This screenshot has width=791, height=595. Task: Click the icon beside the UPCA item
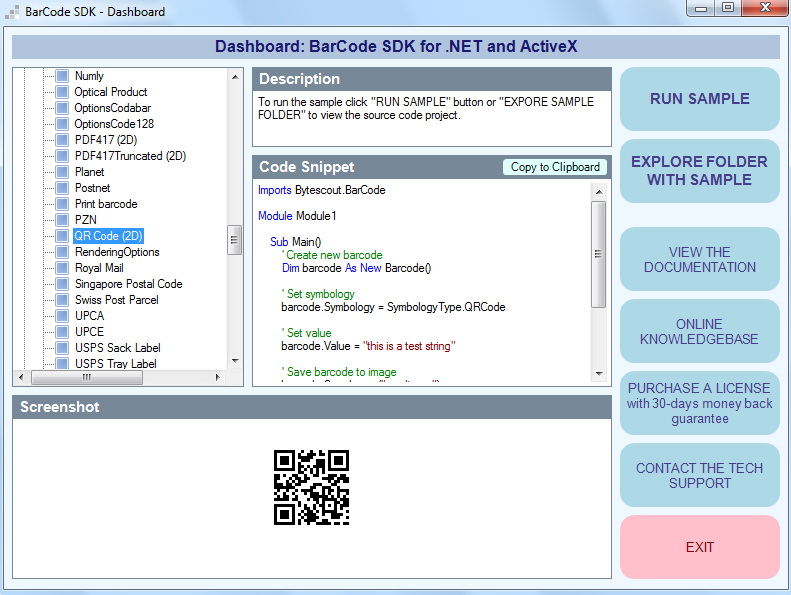point(62,316)
